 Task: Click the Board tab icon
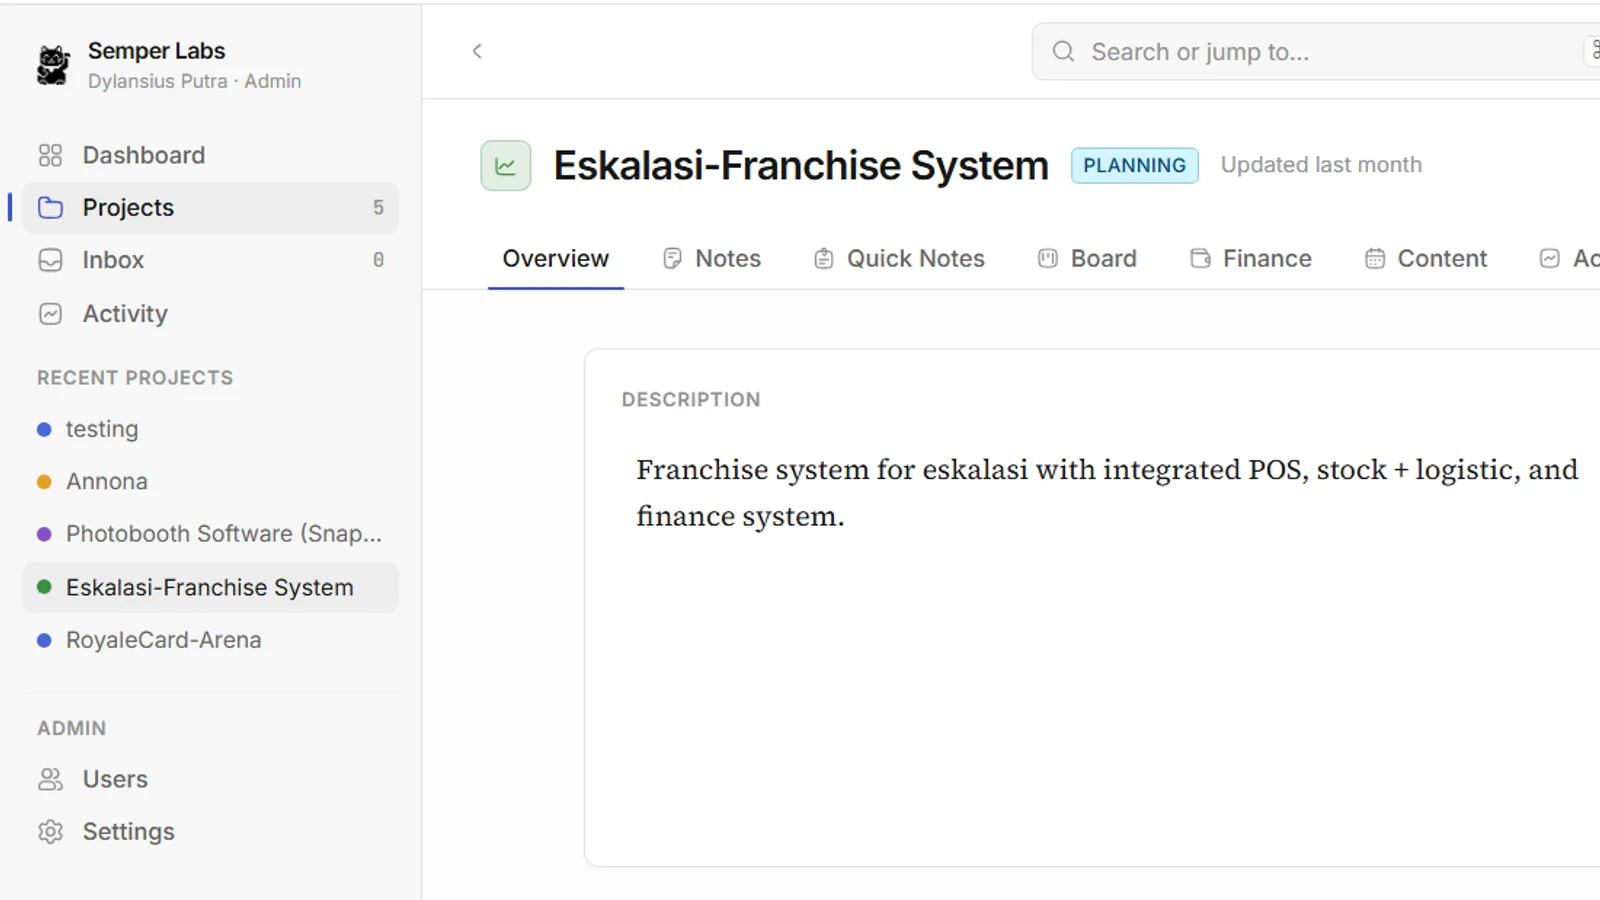point(1048,259)
